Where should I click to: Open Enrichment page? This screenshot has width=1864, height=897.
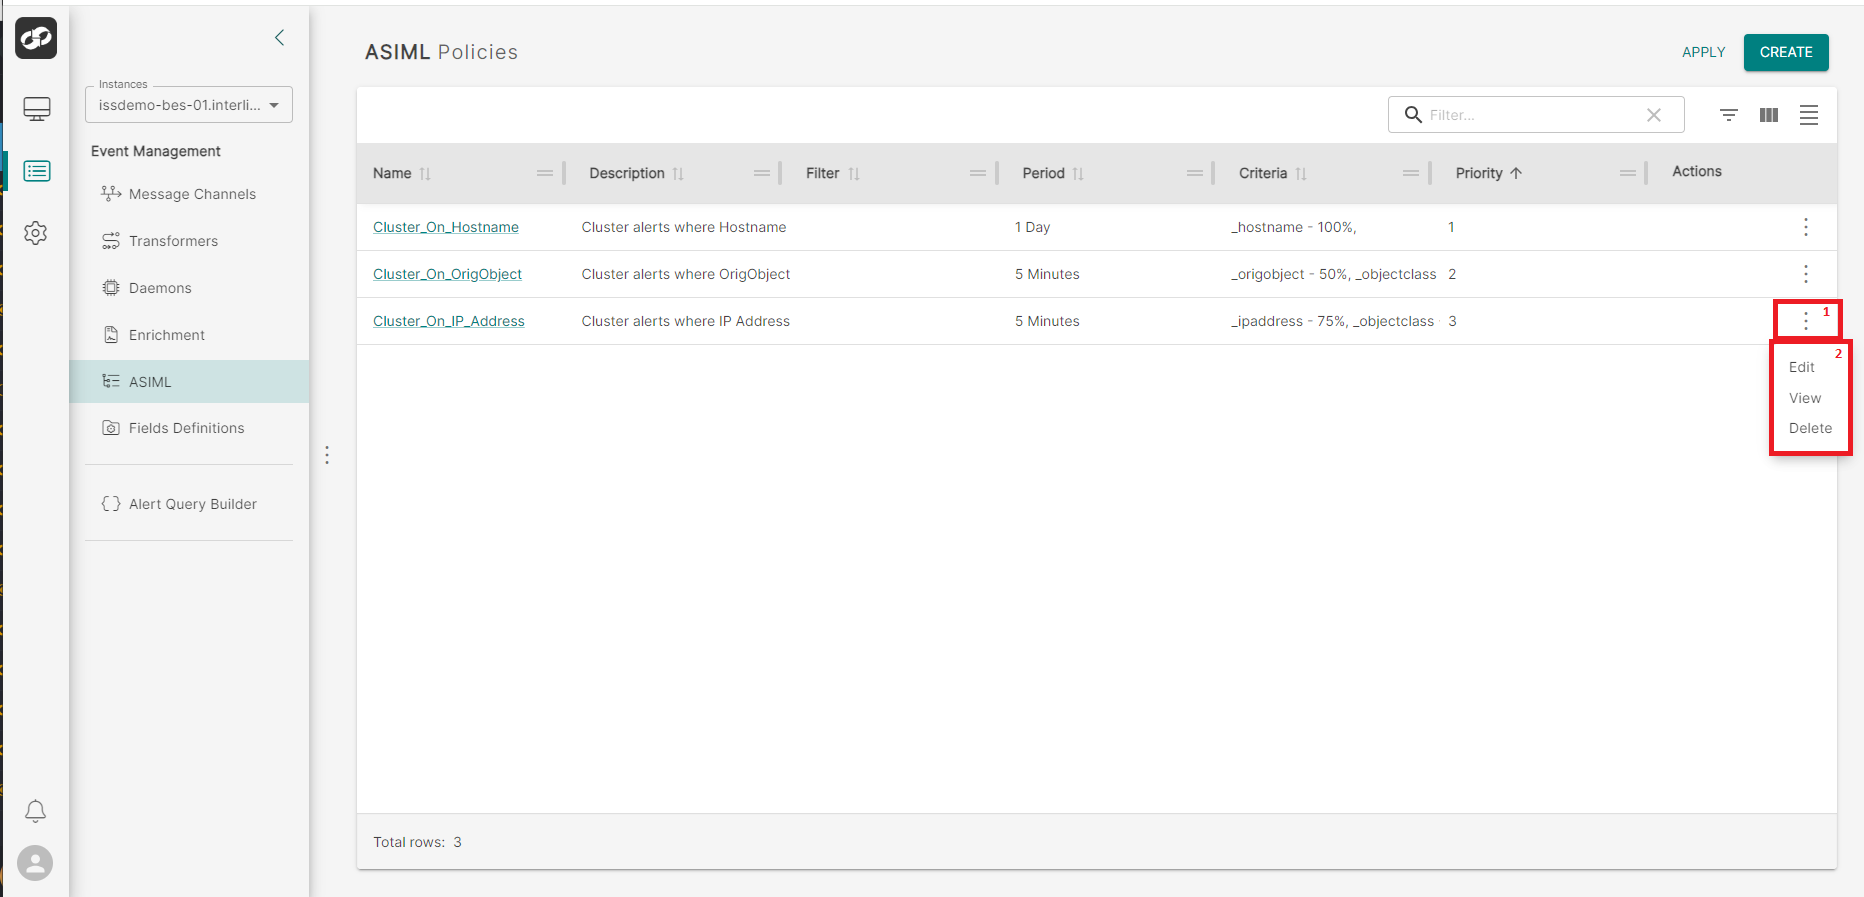tap(166, 335)
